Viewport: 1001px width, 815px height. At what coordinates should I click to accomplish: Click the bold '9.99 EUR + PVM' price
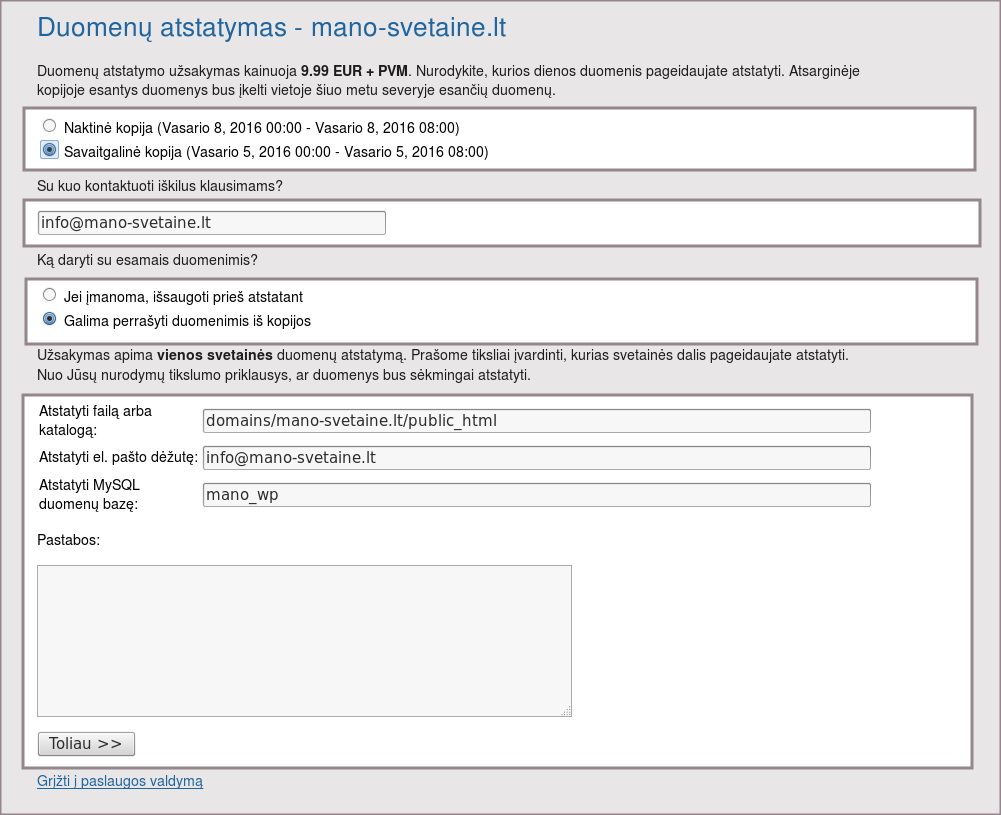coord(354,72)
